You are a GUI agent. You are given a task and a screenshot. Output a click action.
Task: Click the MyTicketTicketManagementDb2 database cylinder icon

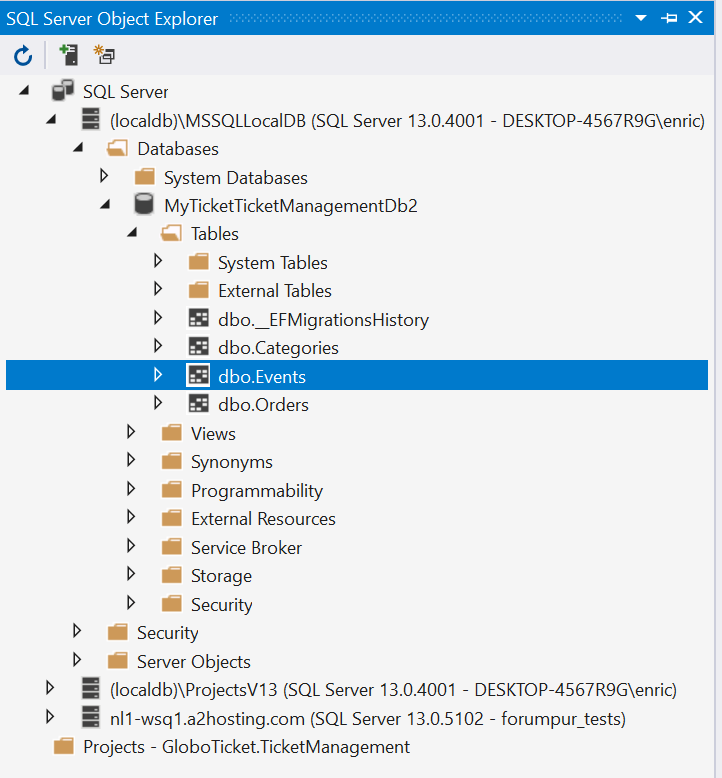tap(144, 204)
